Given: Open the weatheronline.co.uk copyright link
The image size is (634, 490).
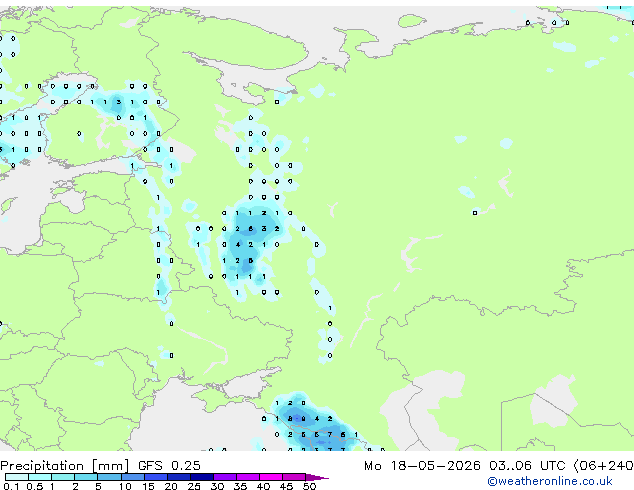Looking at the screenshot, I should point(550,481).
